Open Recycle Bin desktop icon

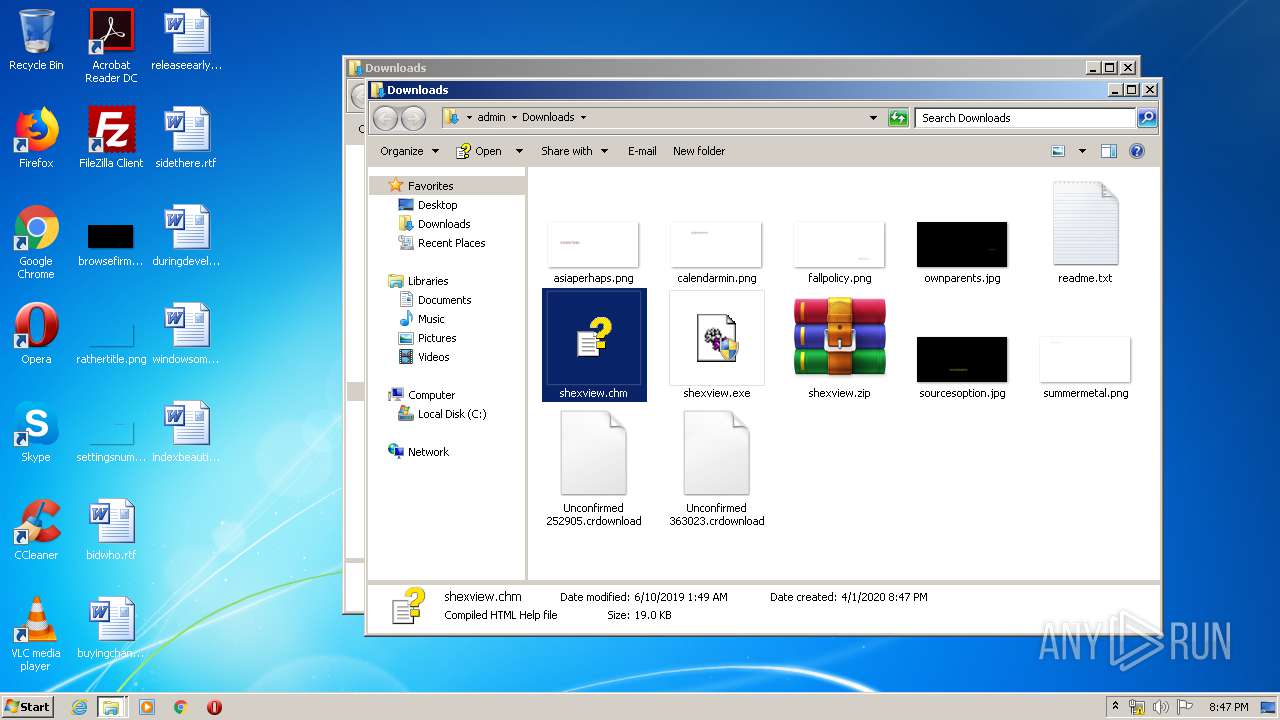[36, 40]
